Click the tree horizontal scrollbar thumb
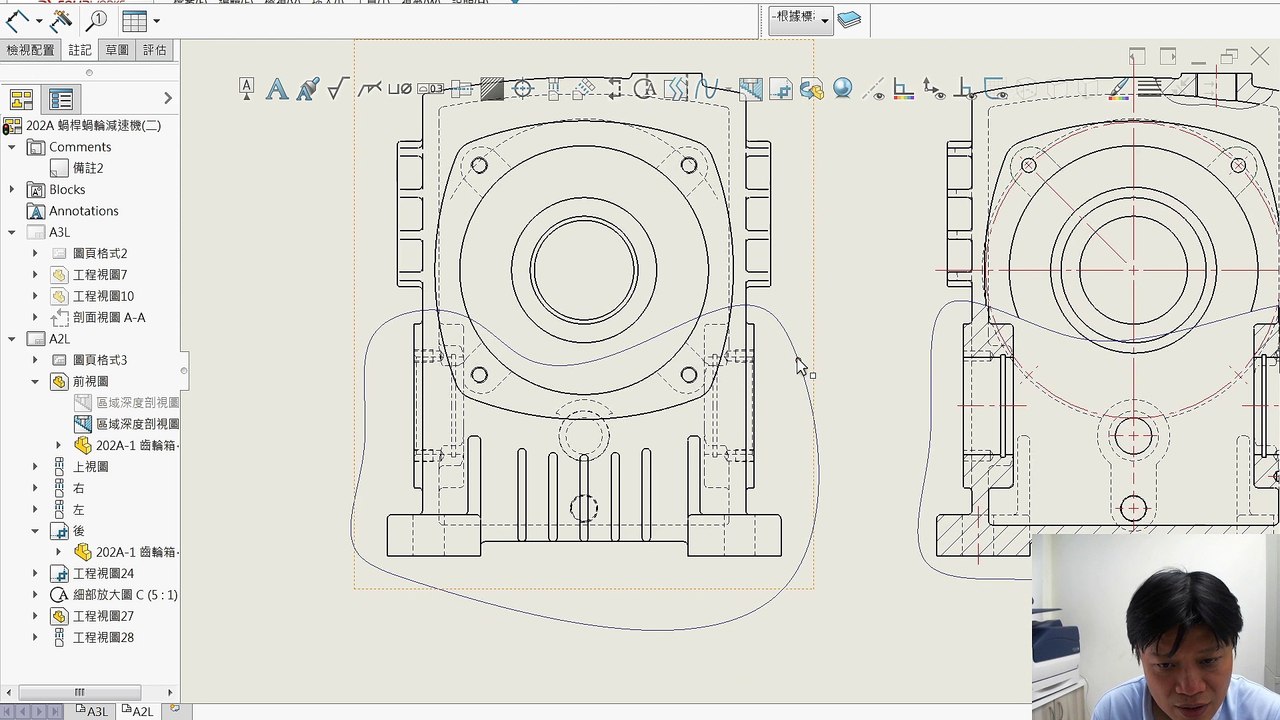The height and width of the screenshot is (720, 1280). pyautogui.click(x=79, y=692)
